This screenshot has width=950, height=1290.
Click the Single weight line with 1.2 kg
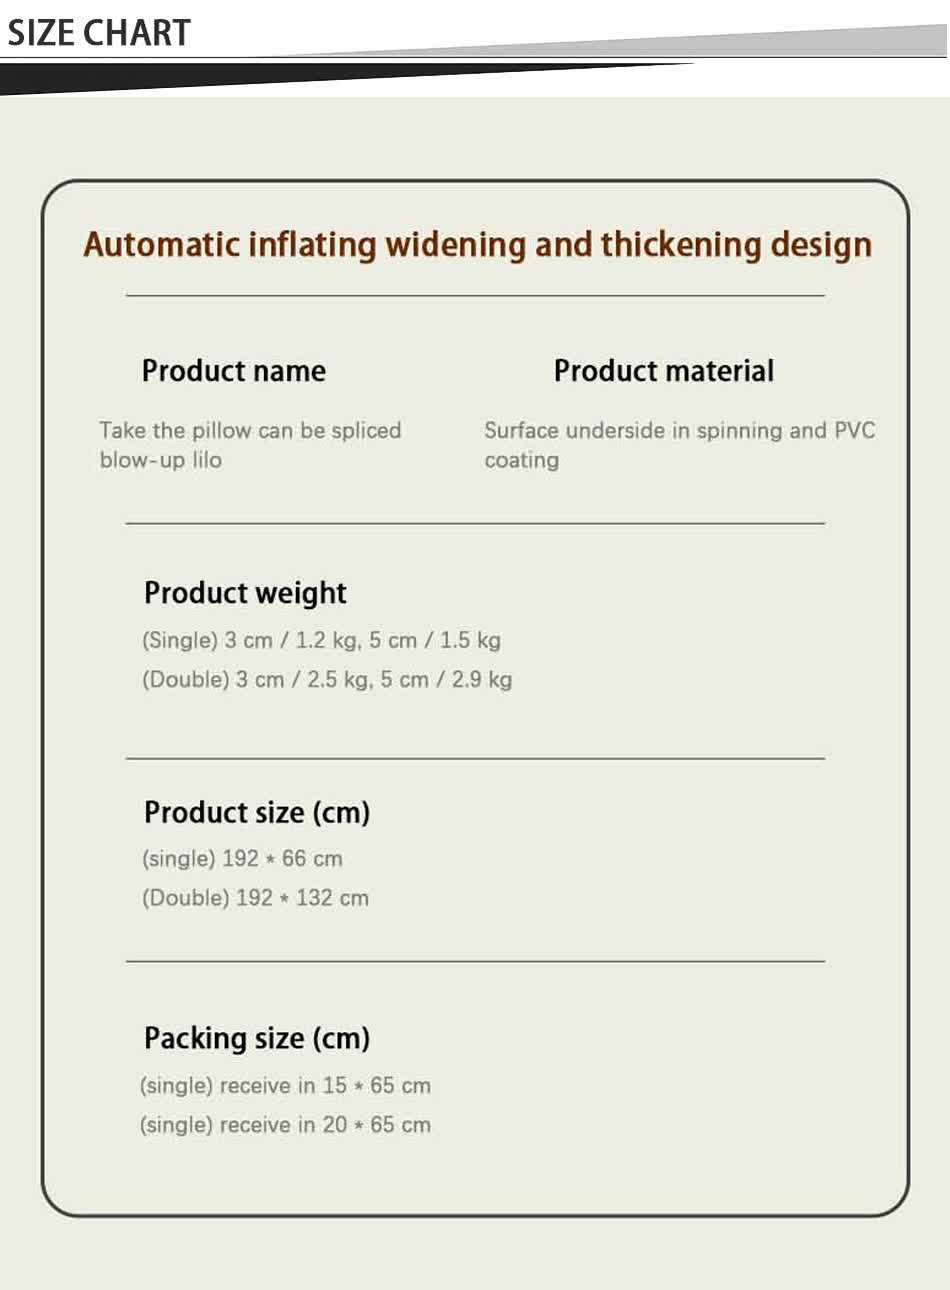click(x=321, y=641)
